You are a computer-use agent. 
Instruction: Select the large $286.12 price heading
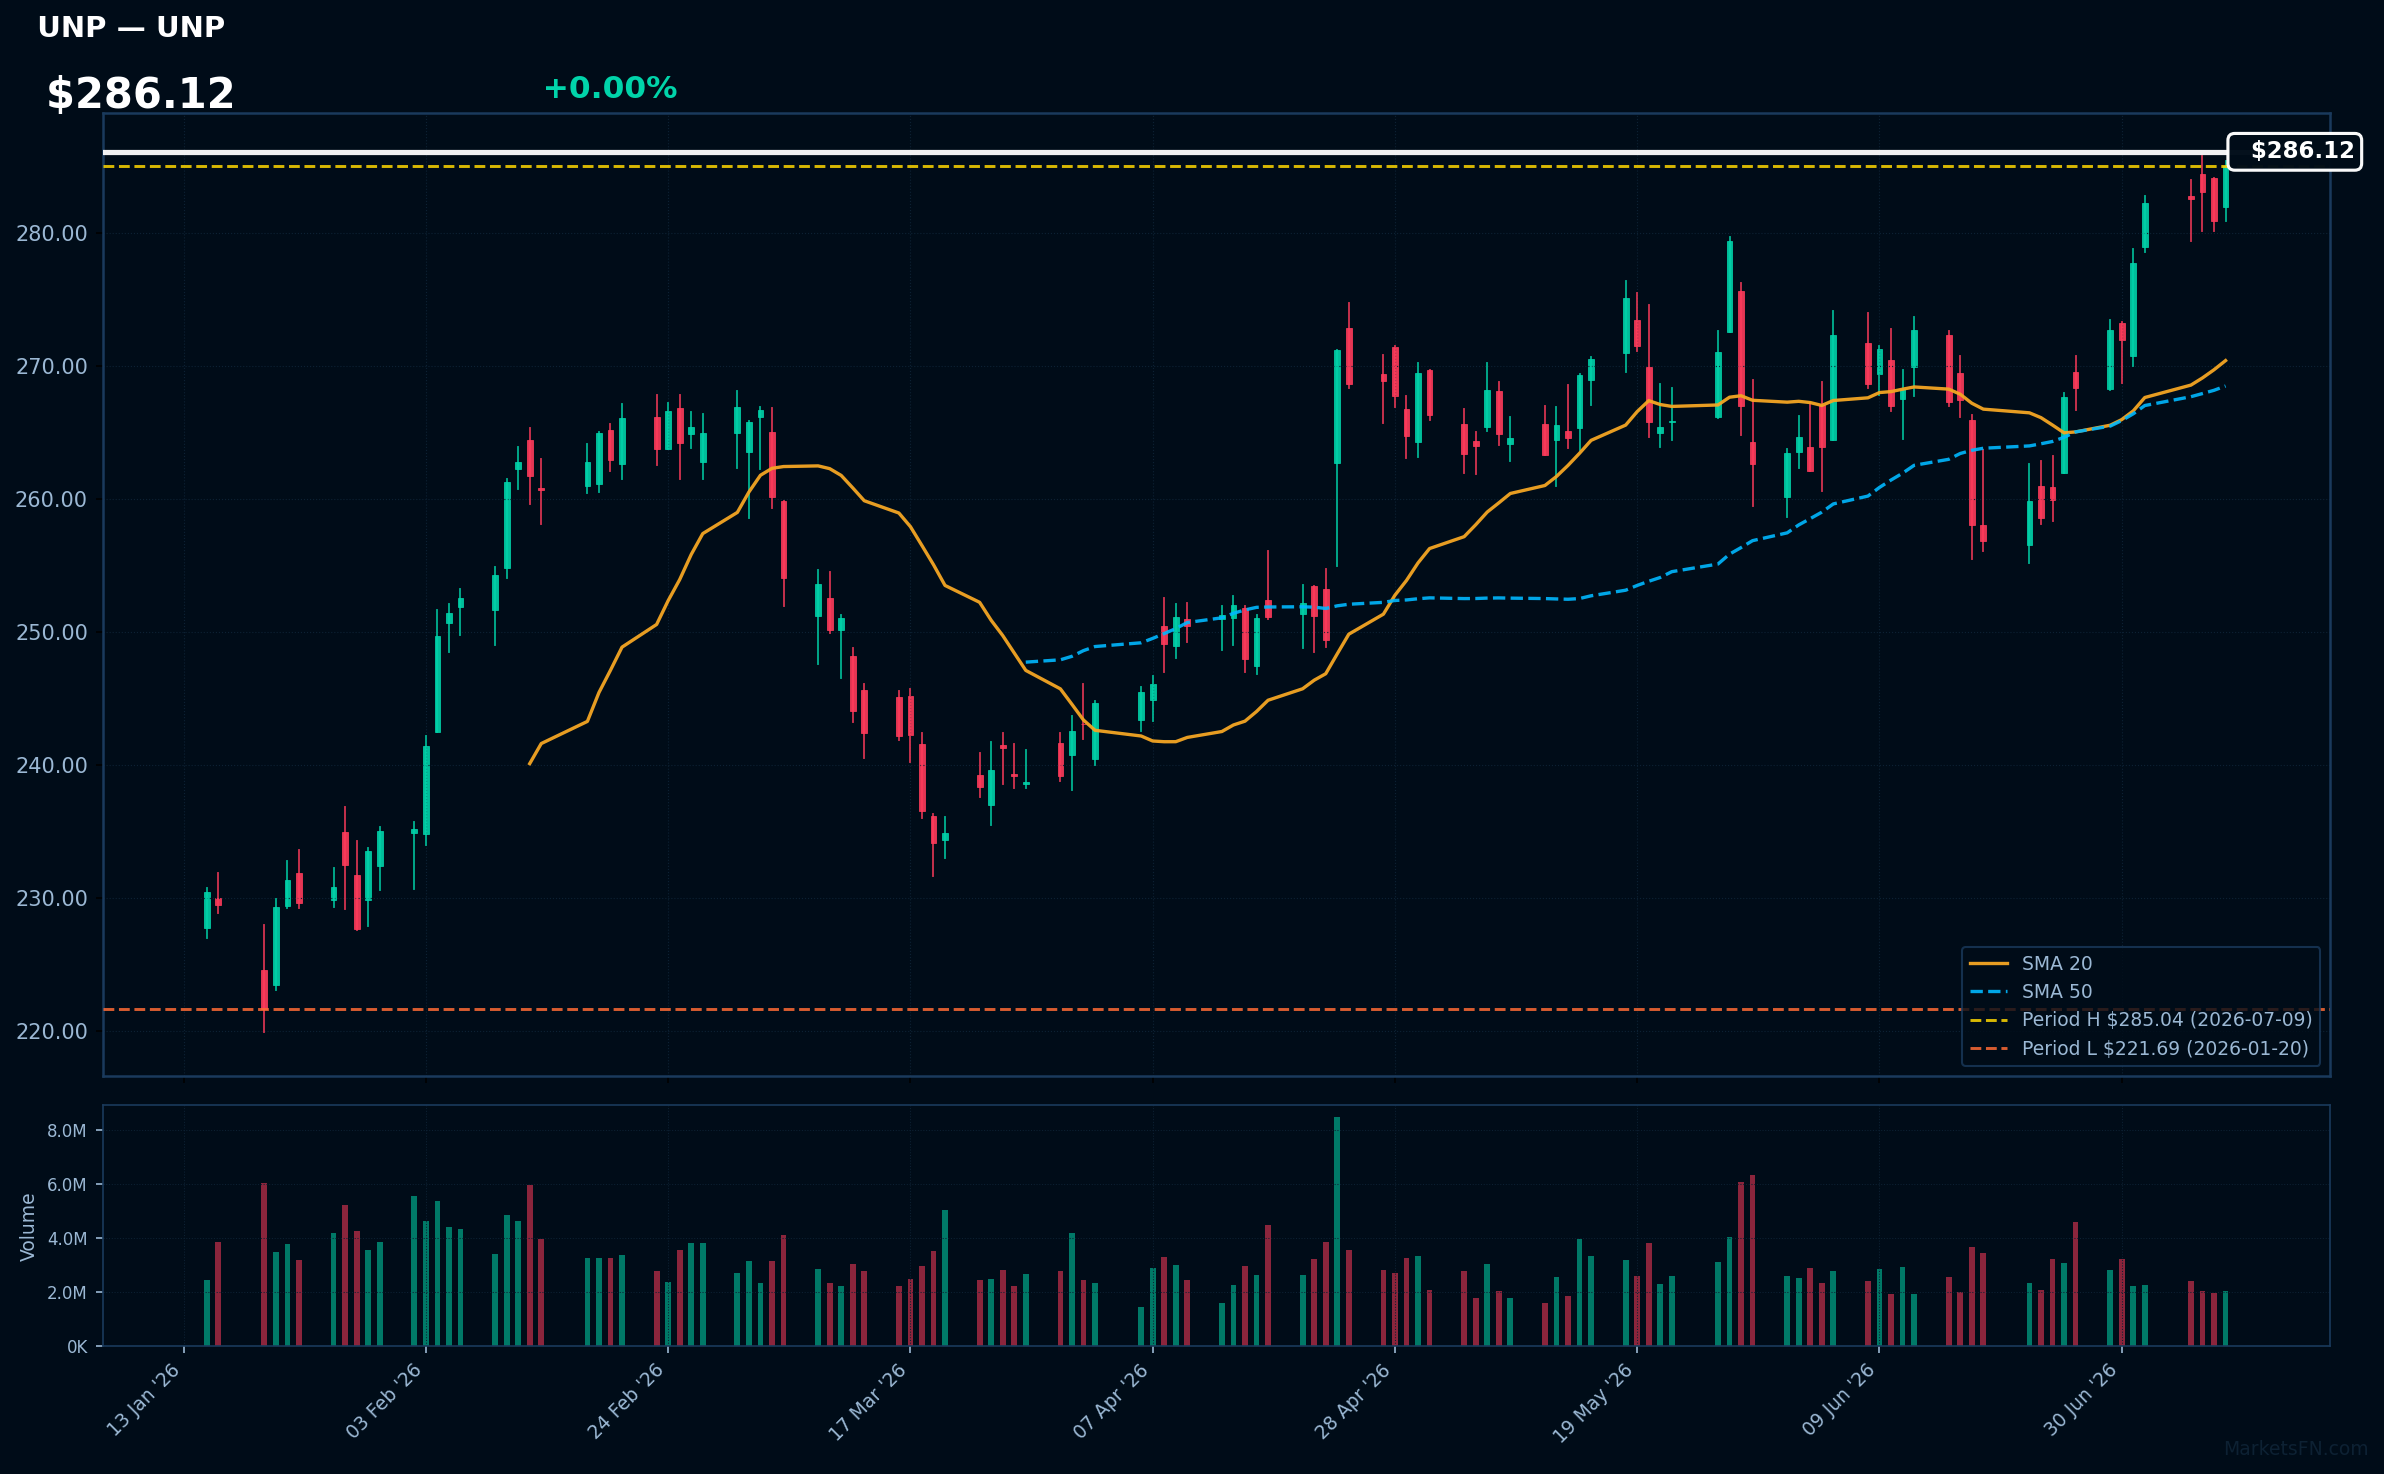click(140, 94)
